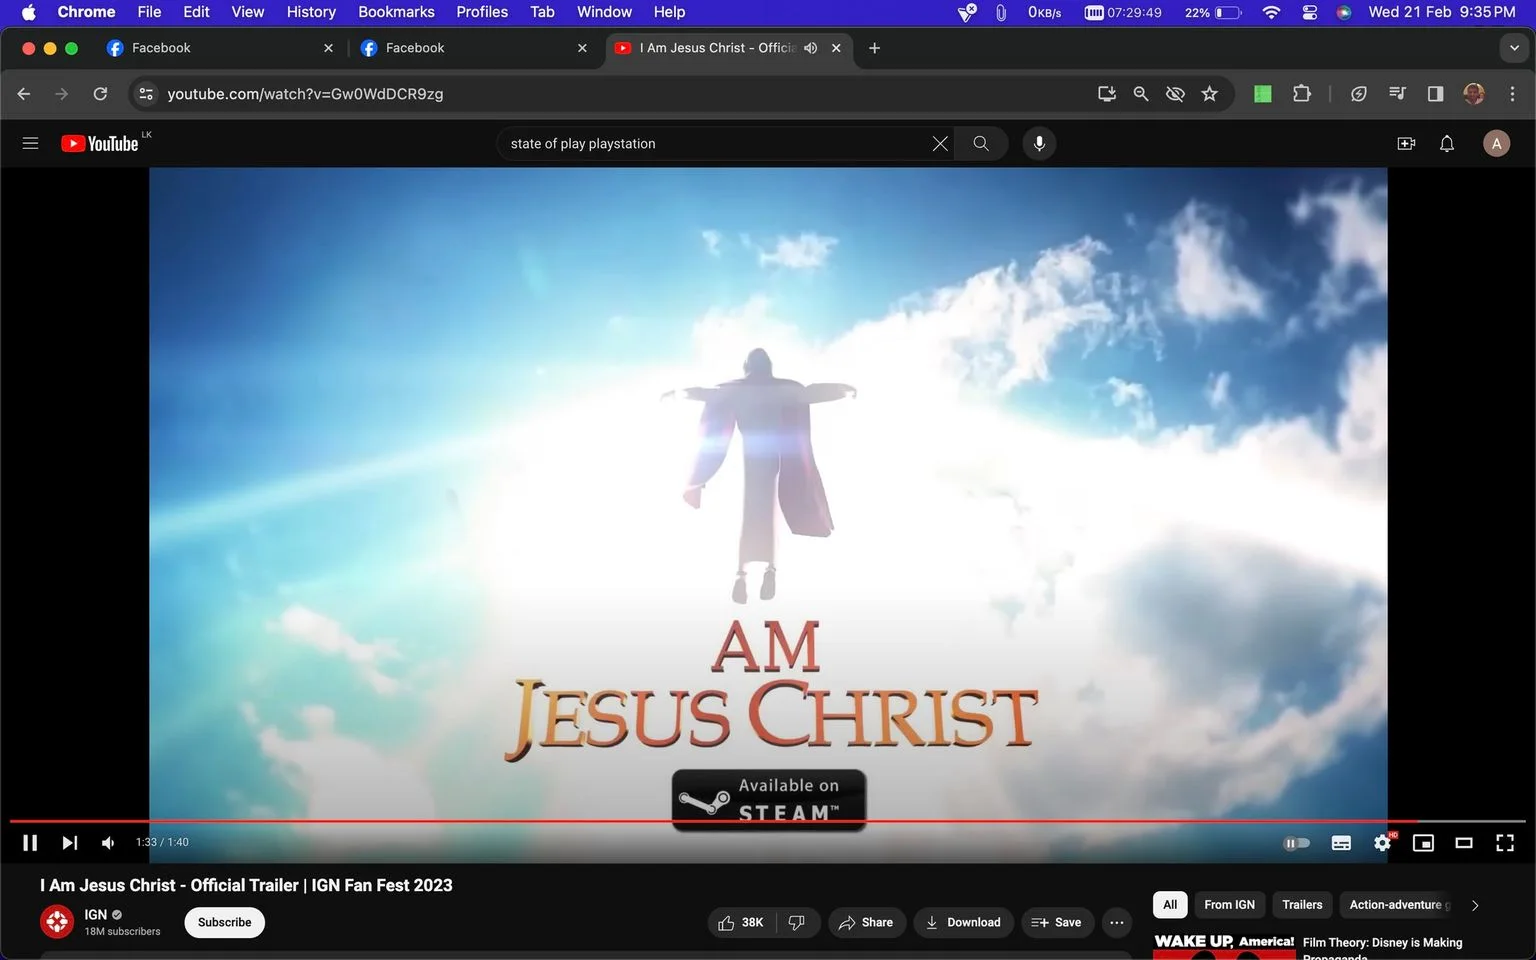Viewport: 1536px width, 960px height.
Task: Open the YouTube guide hamburger menu
Action: pyautogui.click(x=31, y=144)
